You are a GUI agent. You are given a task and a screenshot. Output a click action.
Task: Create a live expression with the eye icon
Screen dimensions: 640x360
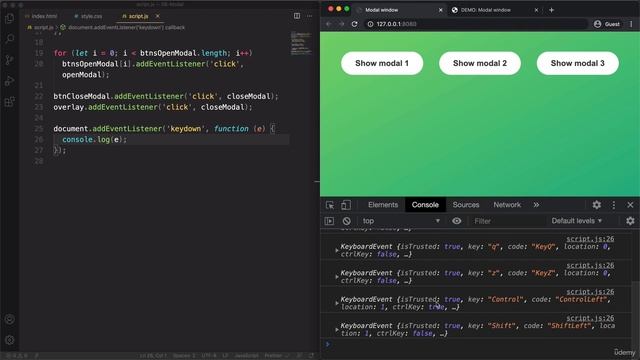click(456, 221)
